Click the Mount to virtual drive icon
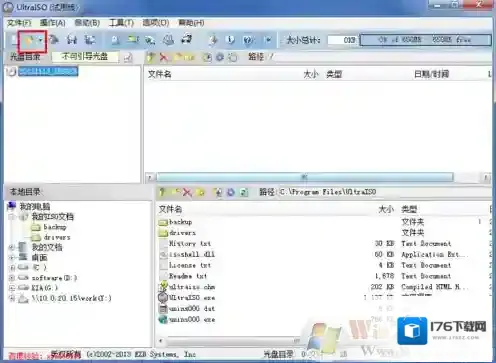The width and height of the screenshot is (496, 363). 168,40
